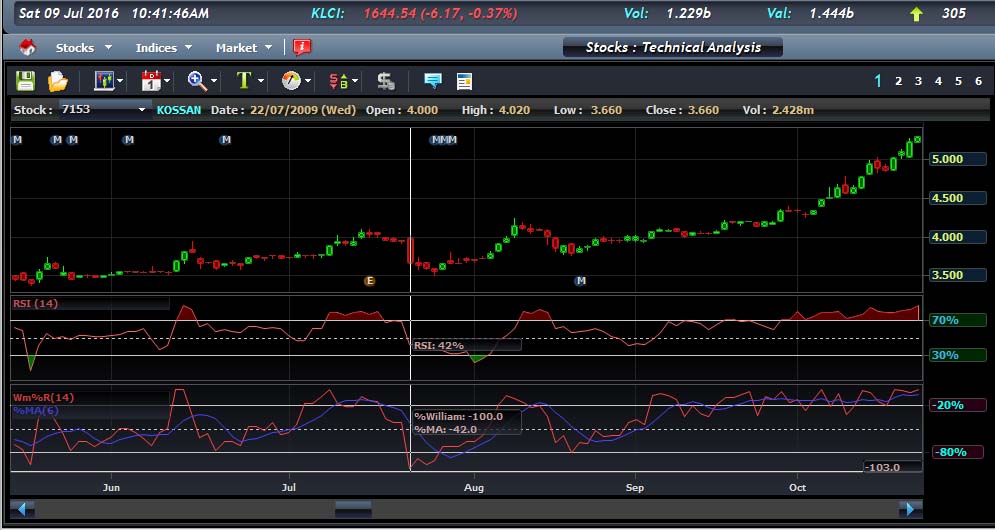Click the orange E event marker

pos(369,281)
